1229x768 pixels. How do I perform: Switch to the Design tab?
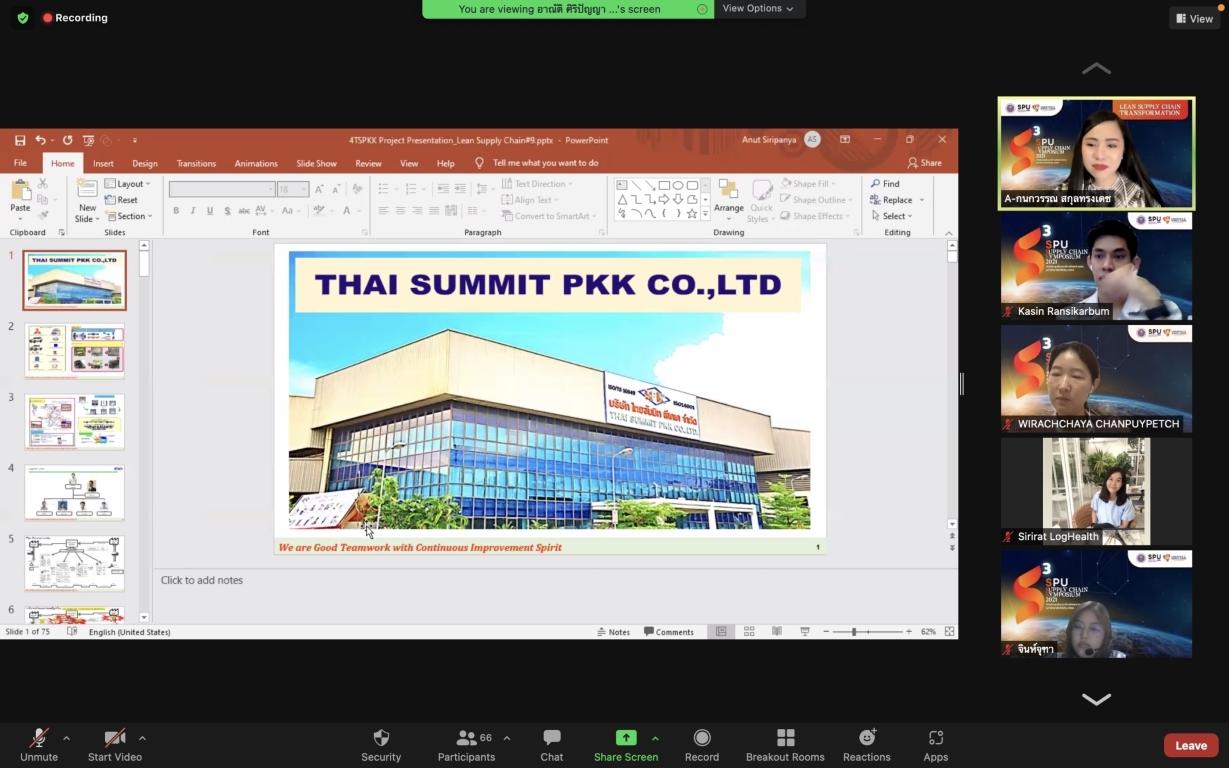click(x=145, y=163)
